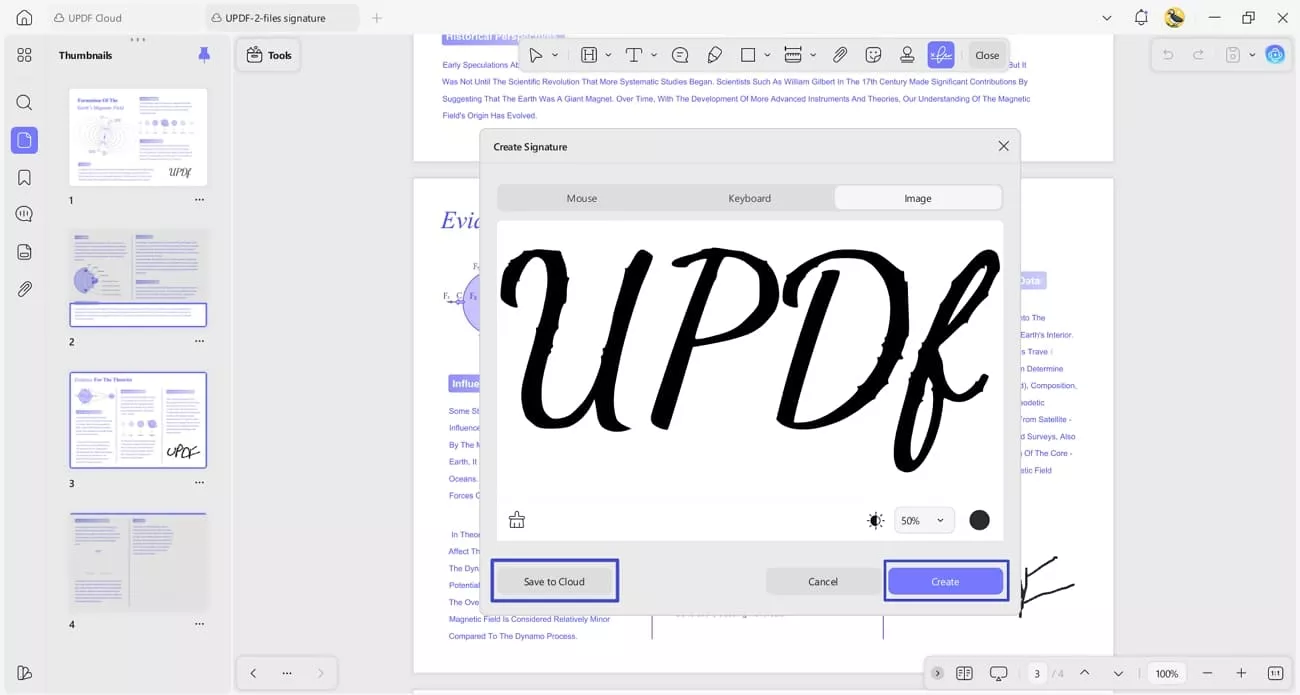1300x695 pixels.
Task: Expand the Shape tool dropdown arrow
Action: click(x=767, y=55)
